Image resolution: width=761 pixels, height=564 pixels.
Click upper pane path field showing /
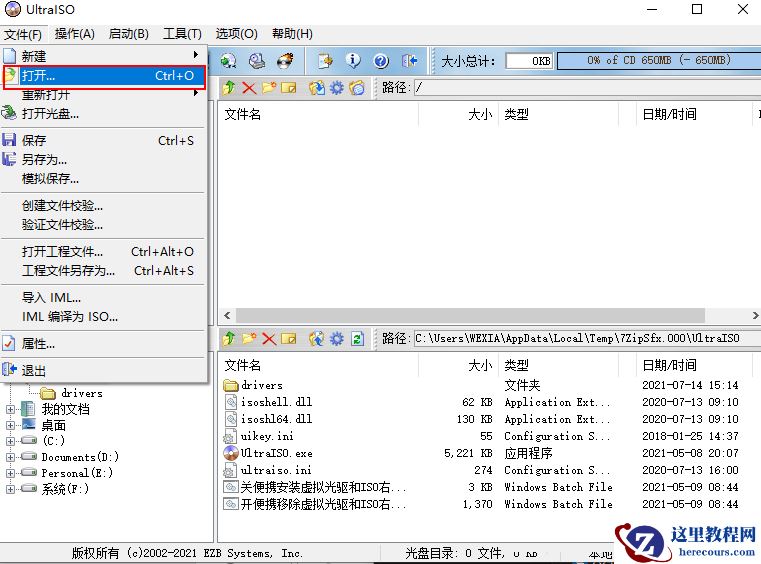click(x=587, y=88)
